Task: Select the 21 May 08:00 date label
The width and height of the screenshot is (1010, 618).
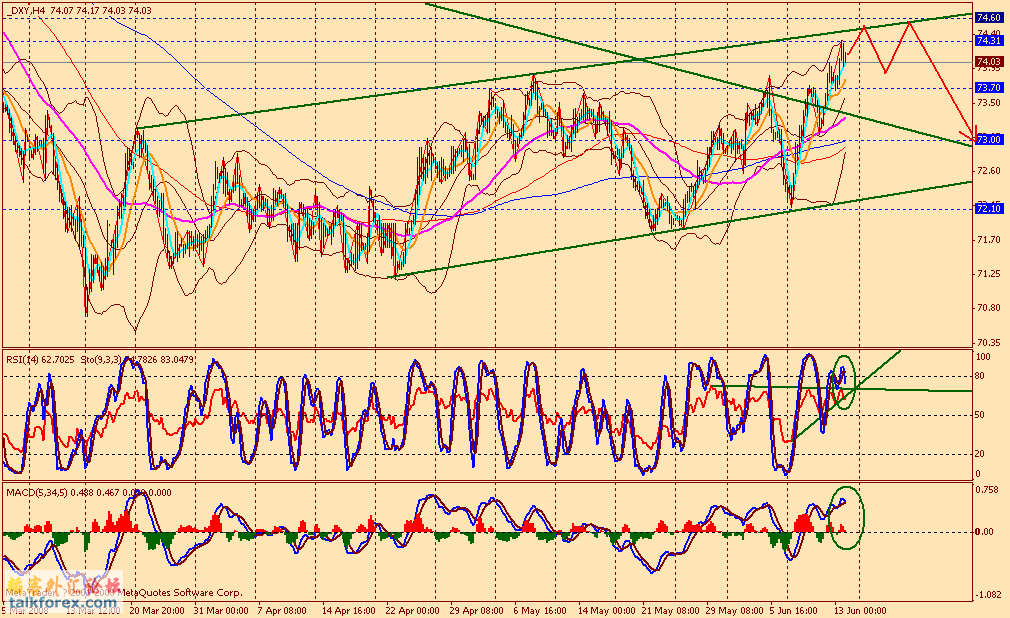Action: [670, 610]
